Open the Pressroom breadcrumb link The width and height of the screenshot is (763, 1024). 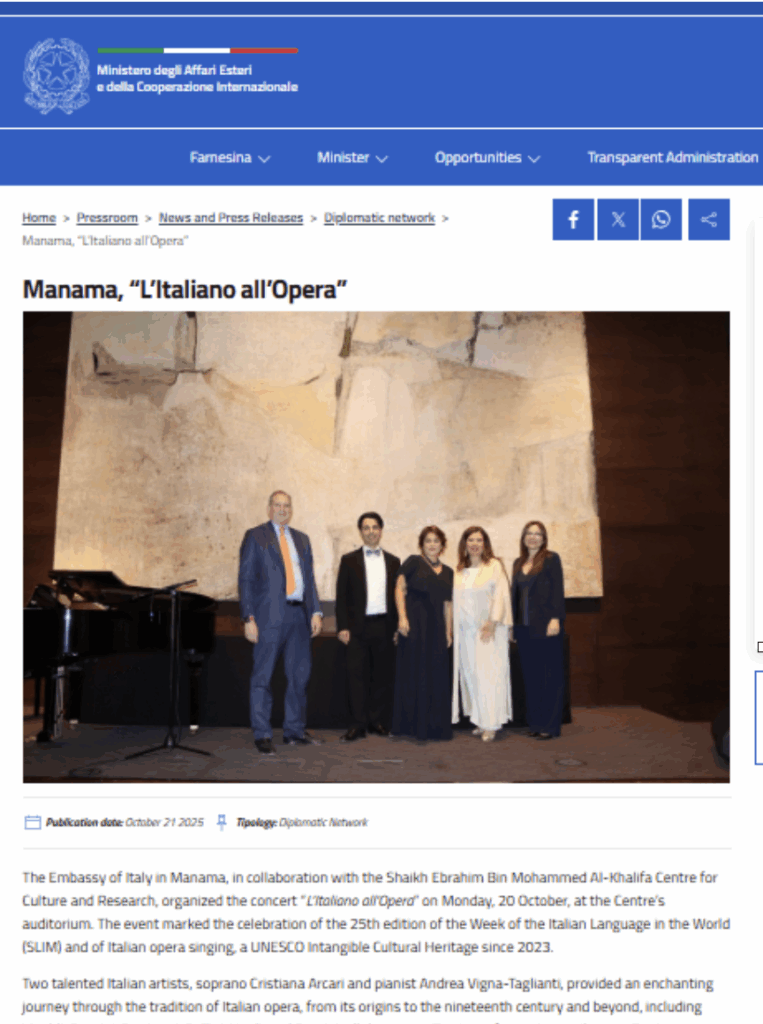coord(107,217)
